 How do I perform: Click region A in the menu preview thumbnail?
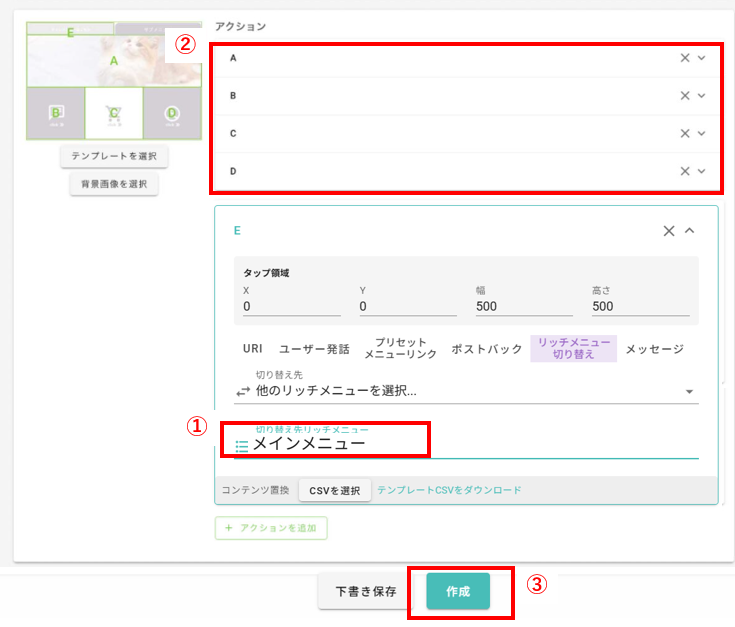[113, 61]
